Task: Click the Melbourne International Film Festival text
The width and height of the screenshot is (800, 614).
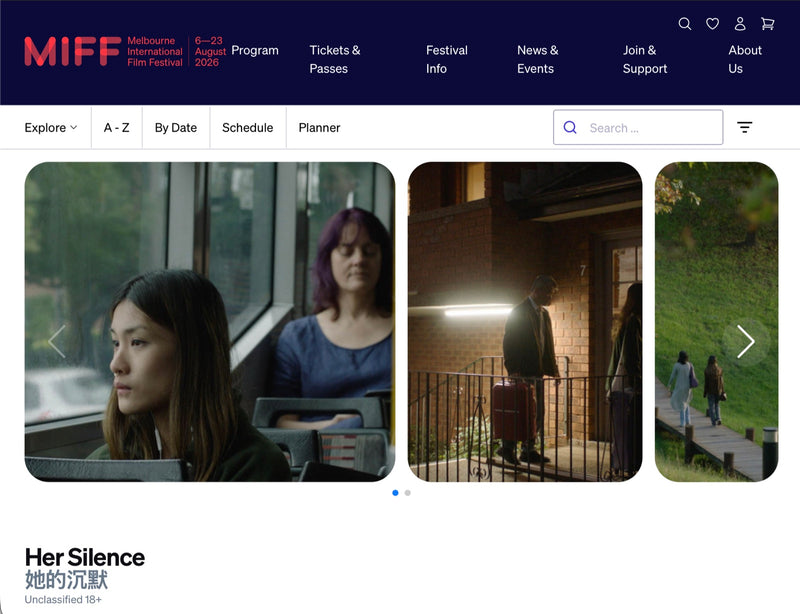Action: [x=155, y=52]
